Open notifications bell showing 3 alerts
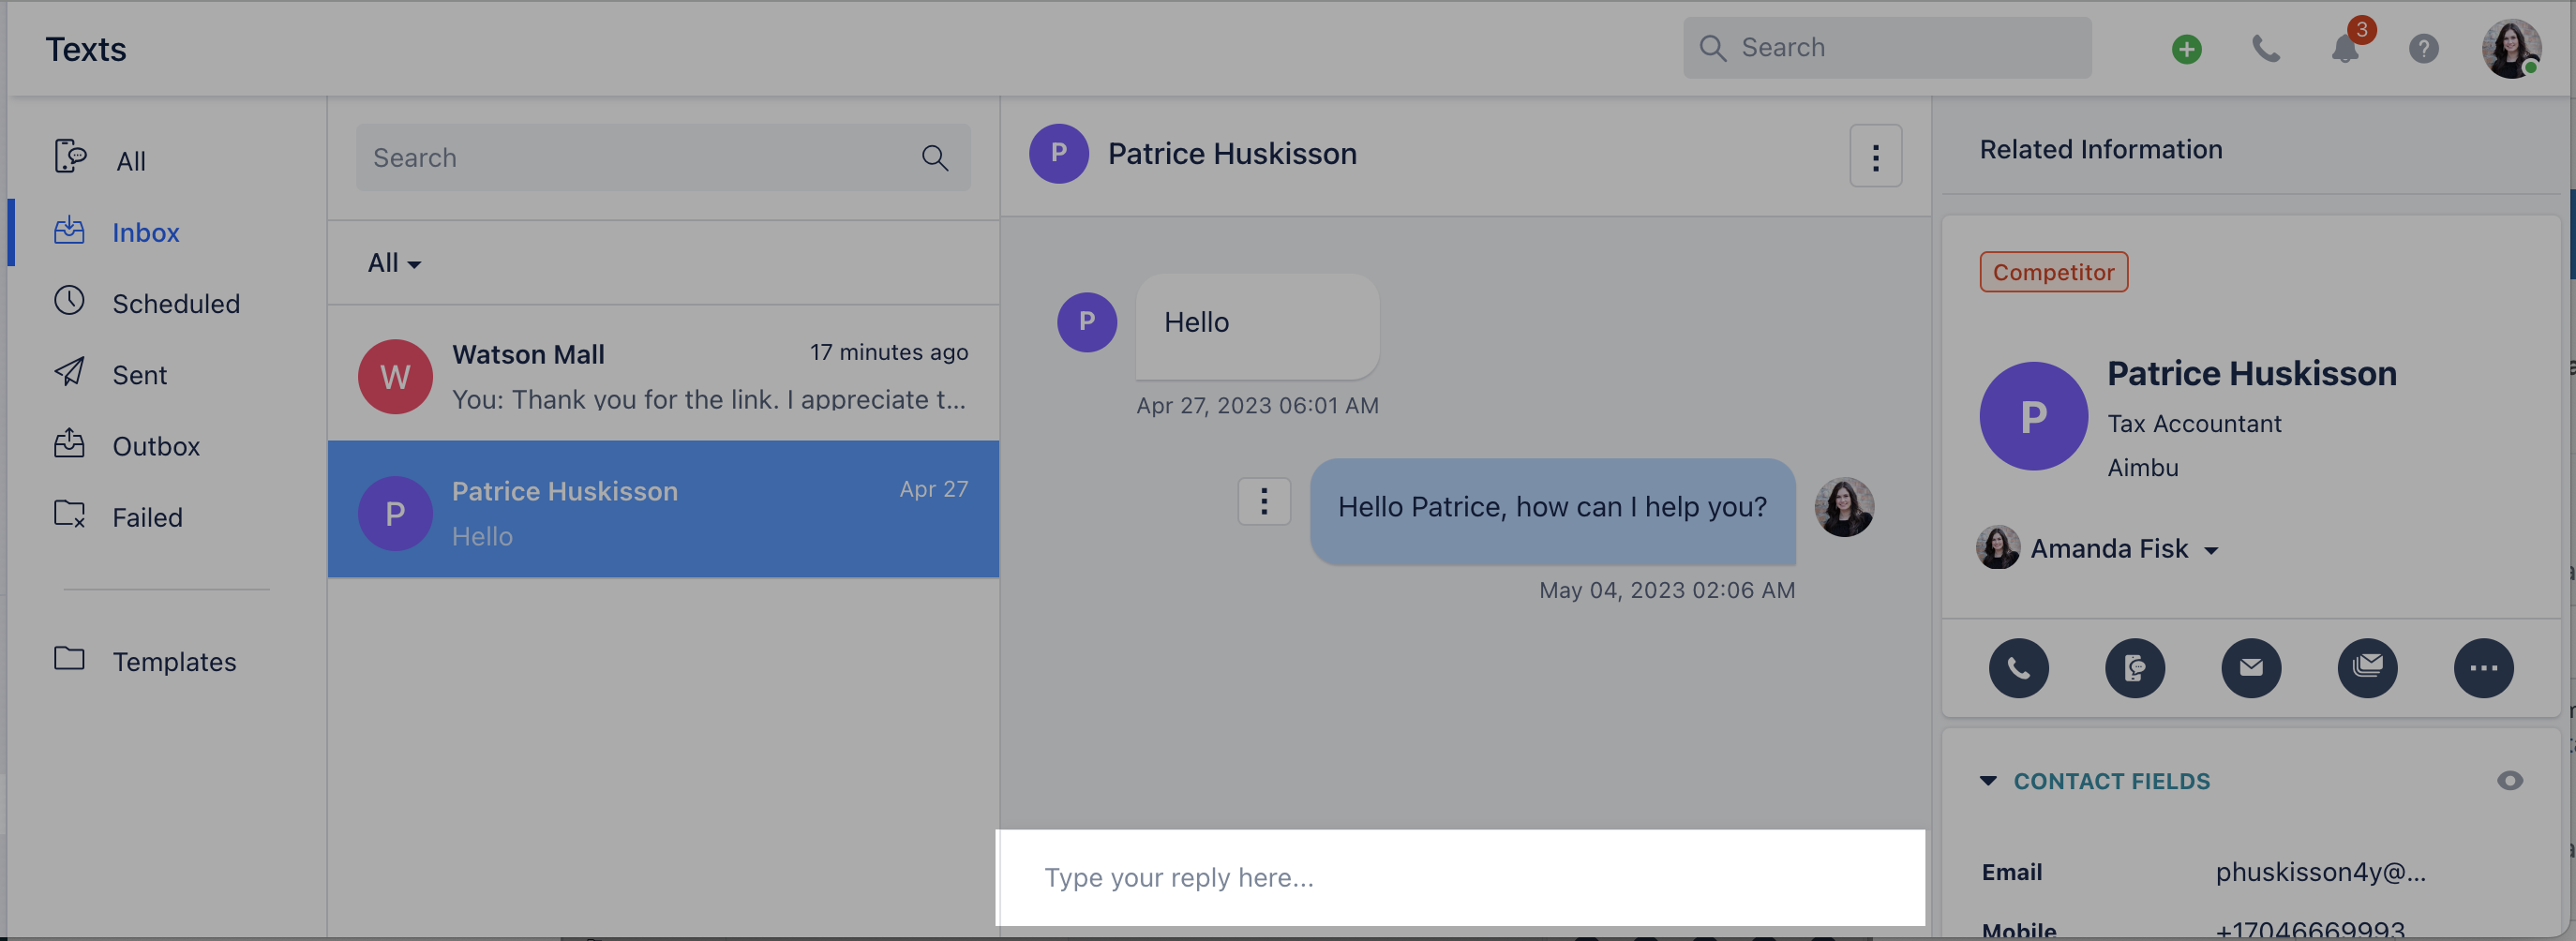 point(2345,48)
